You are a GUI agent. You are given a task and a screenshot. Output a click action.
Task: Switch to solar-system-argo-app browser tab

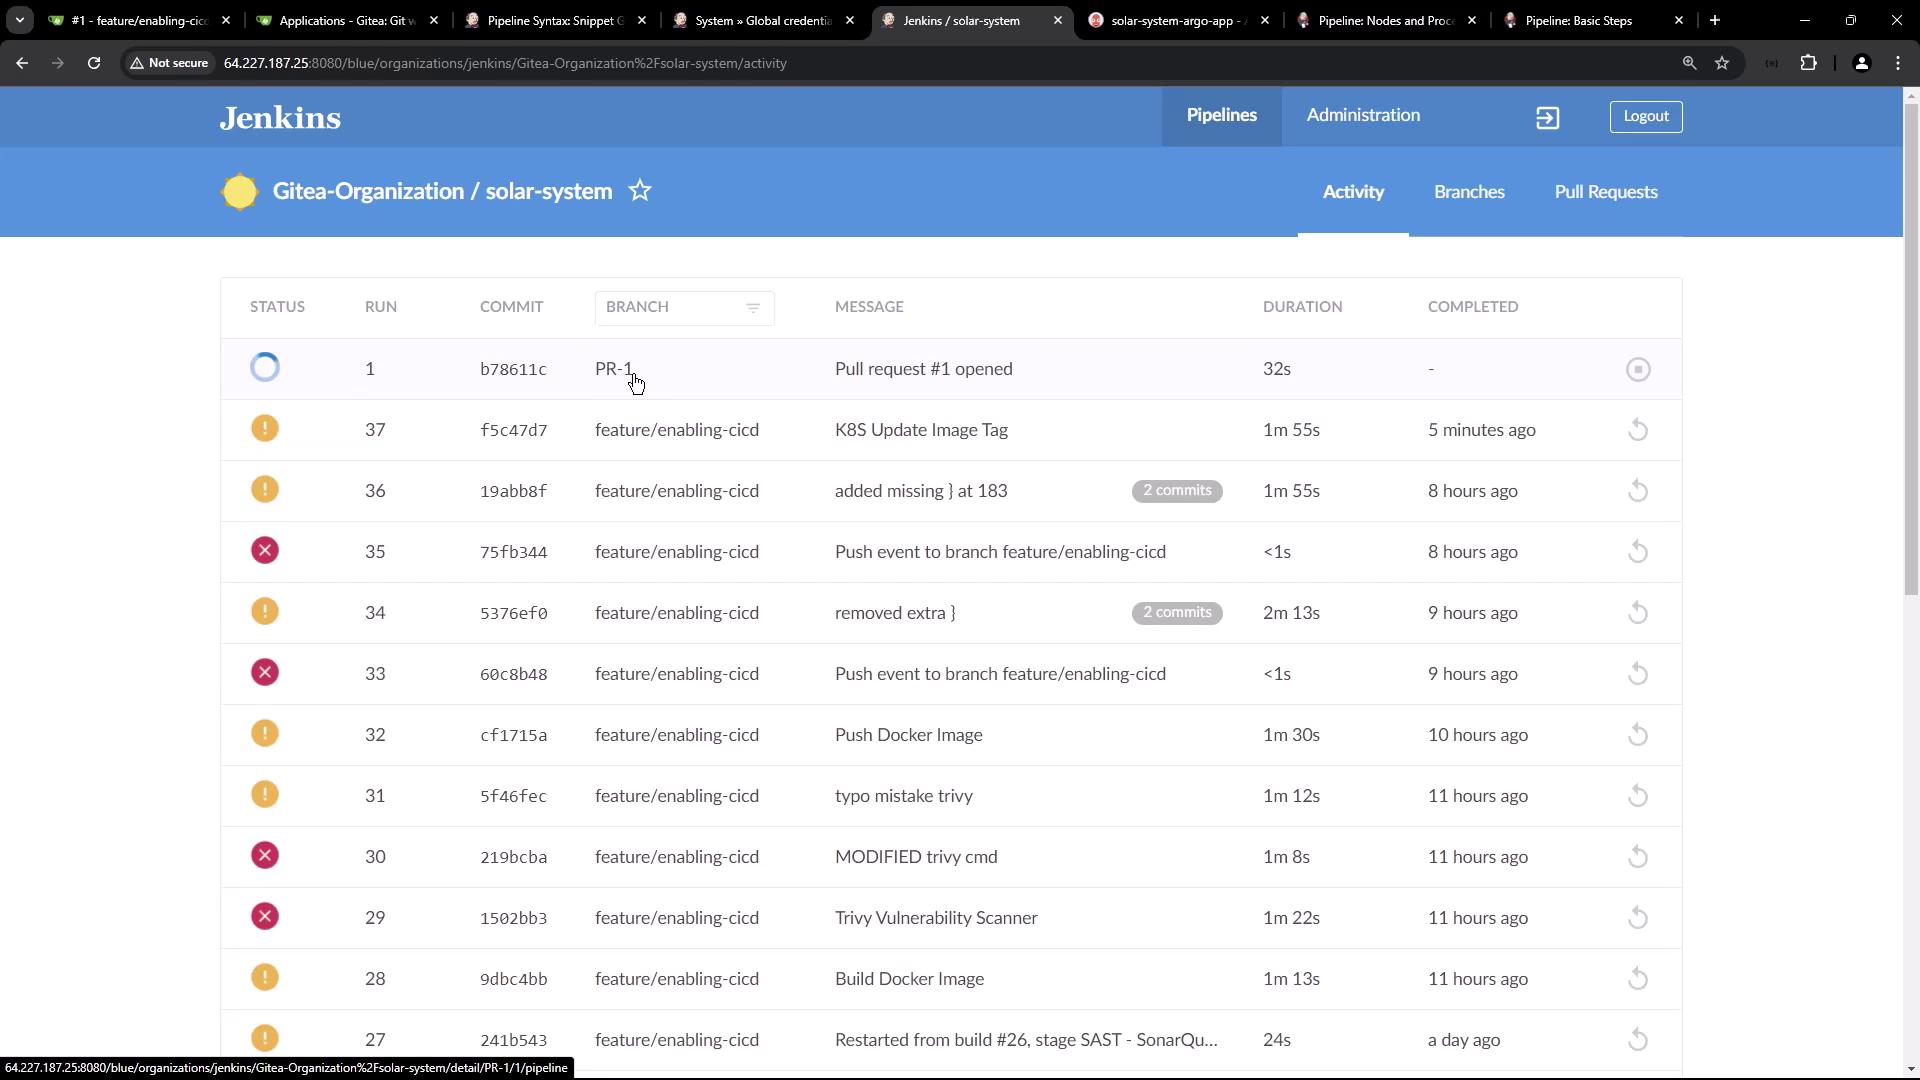pos(1171,20)
